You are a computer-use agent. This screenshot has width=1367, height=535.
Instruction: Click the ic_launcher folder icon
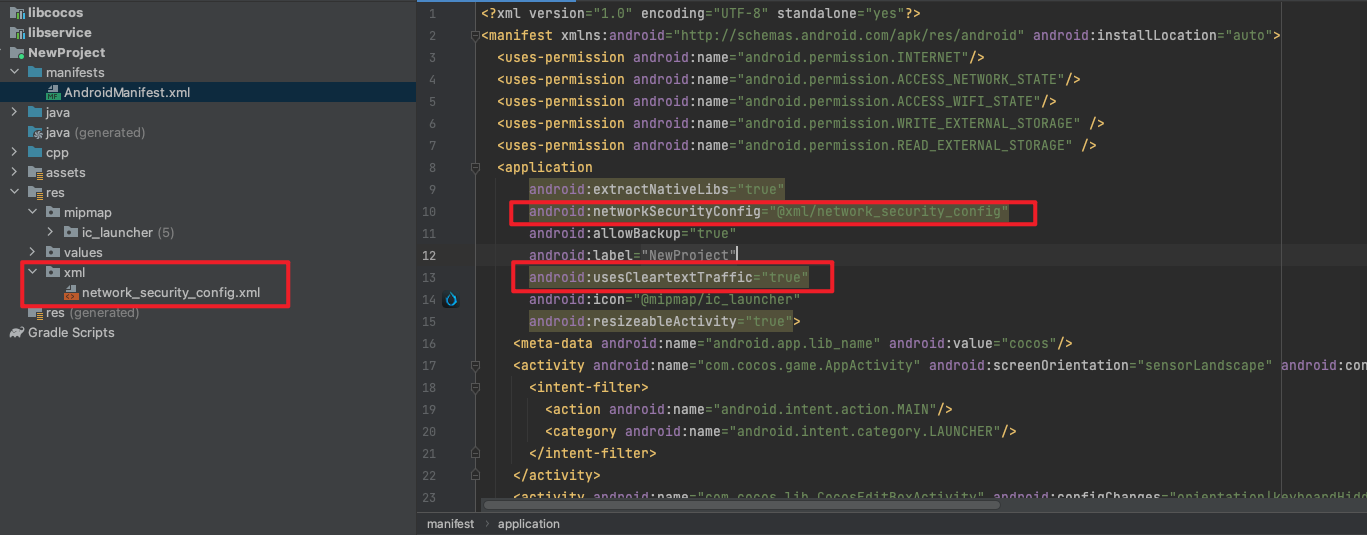[x=71, y=233]
